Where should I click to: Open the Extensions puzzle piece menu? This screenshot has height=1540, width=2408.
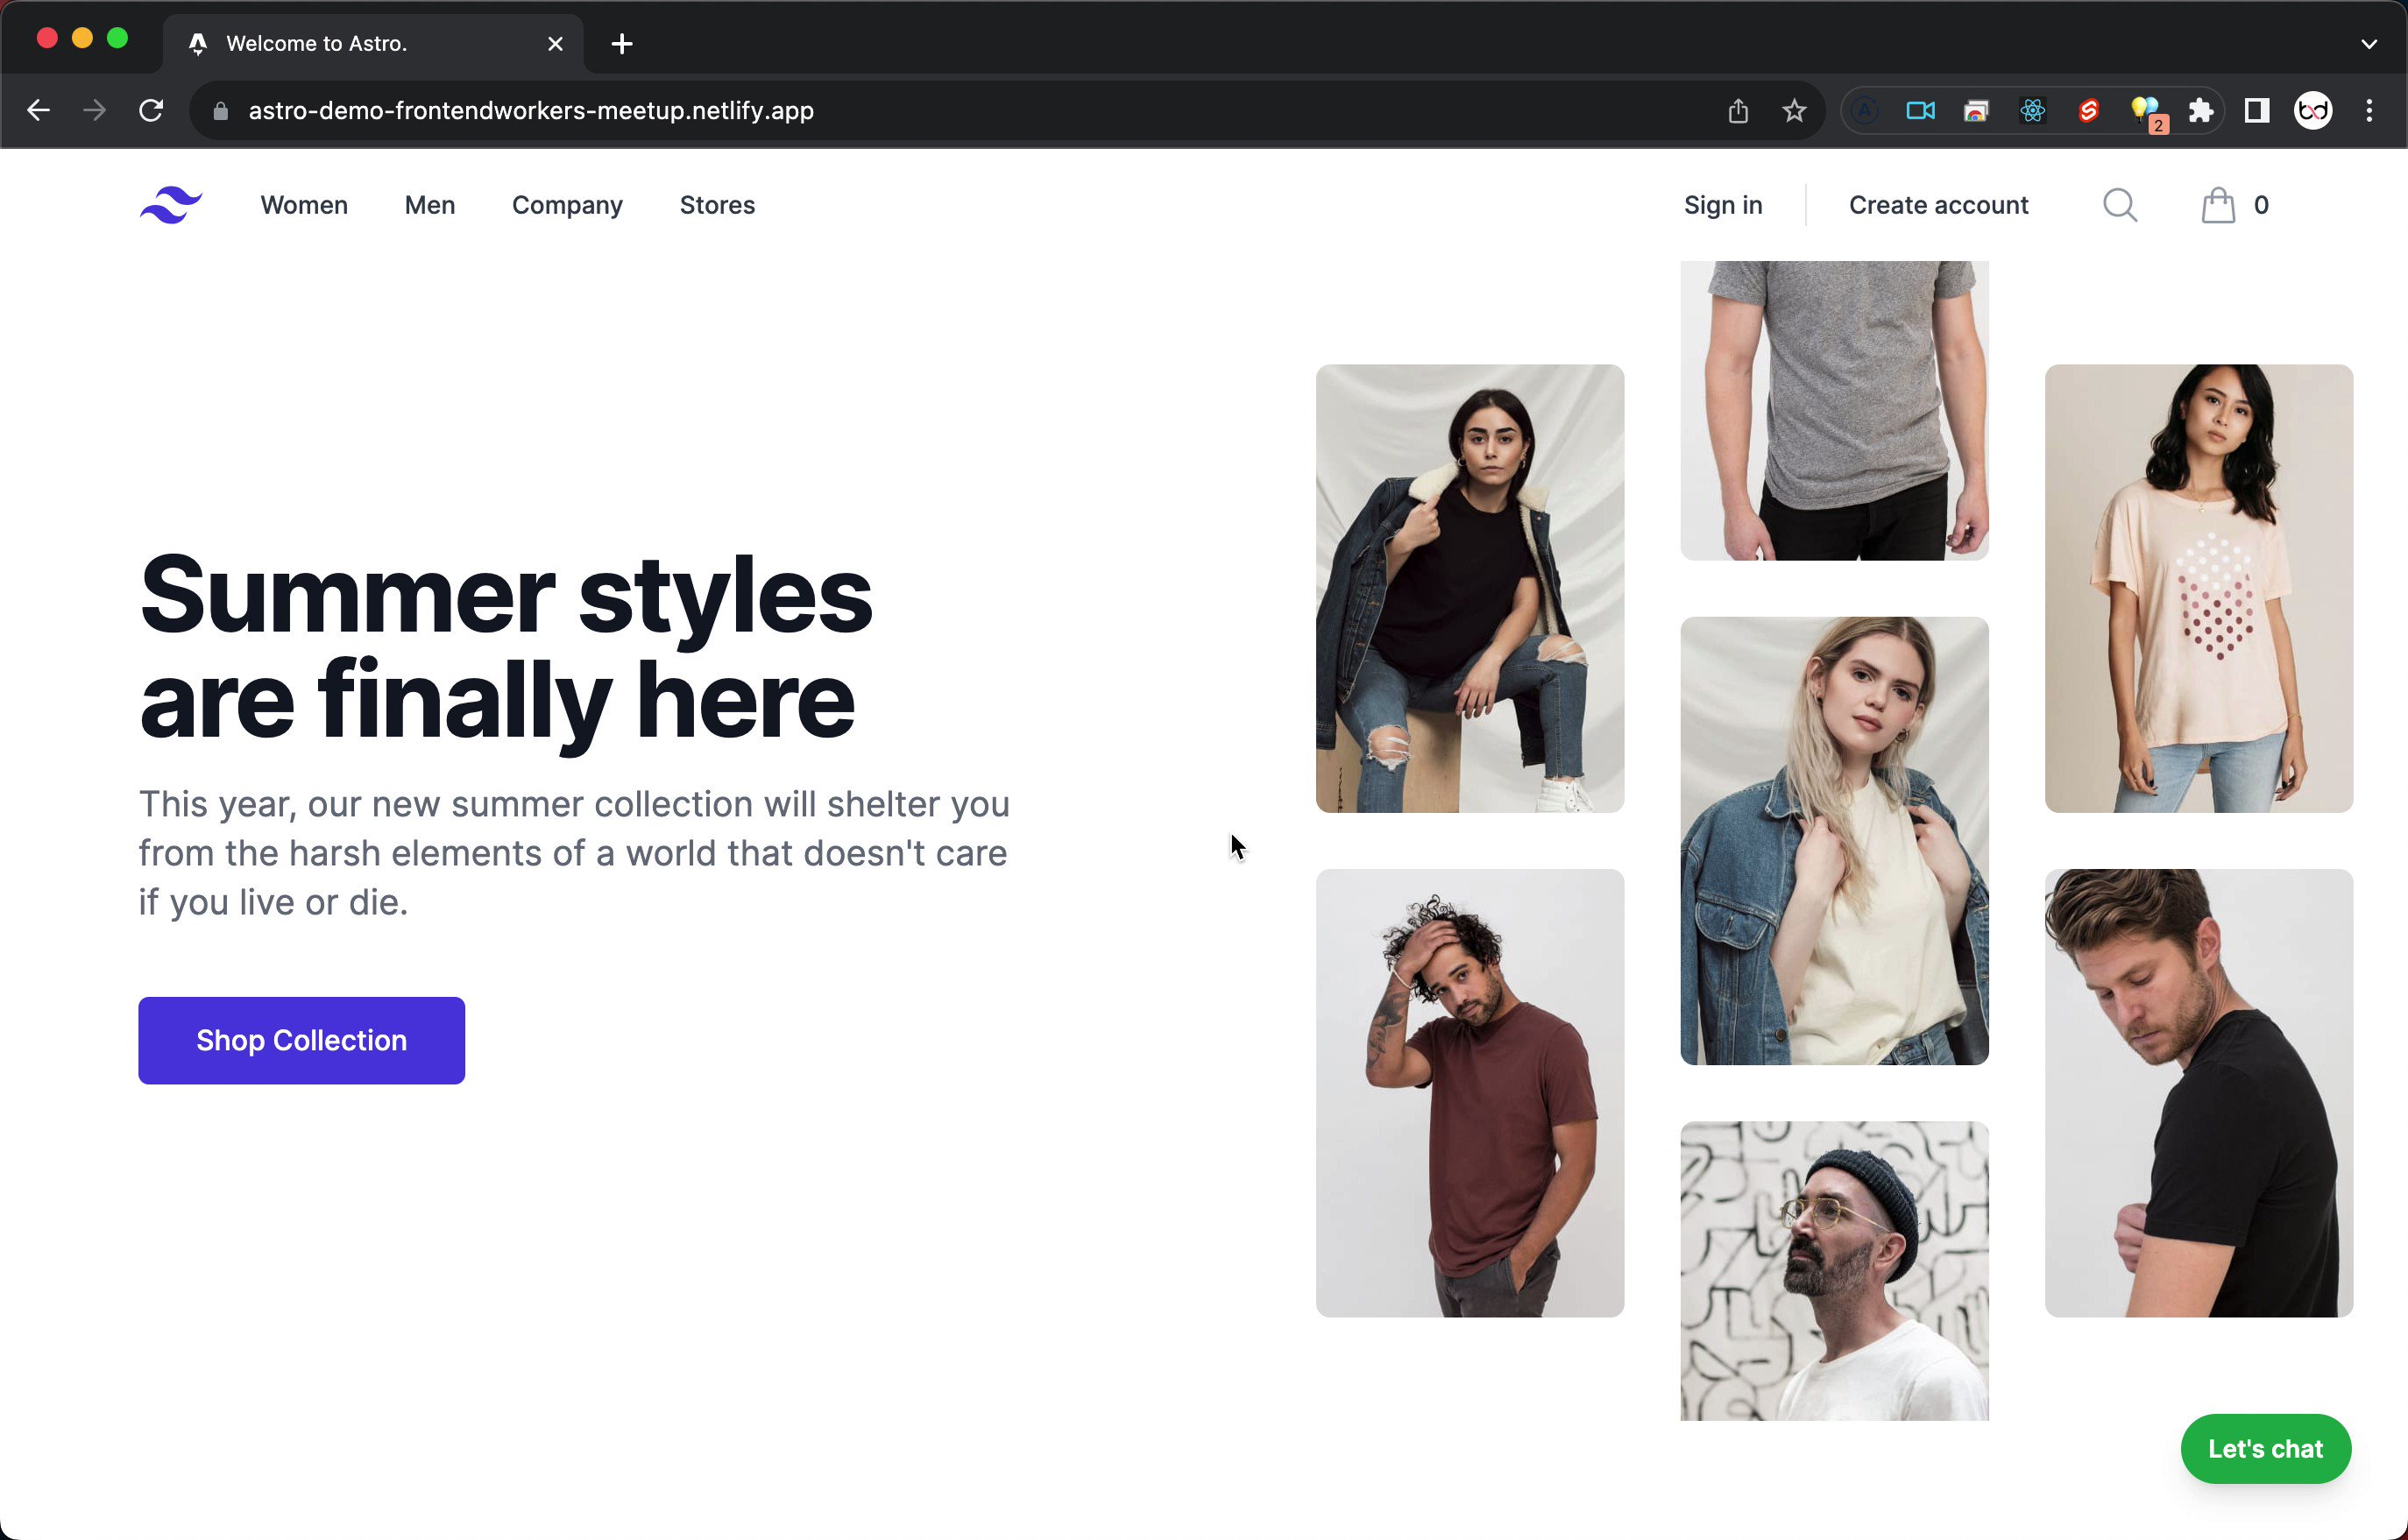pyautogui.click(x=2200, y=110)
